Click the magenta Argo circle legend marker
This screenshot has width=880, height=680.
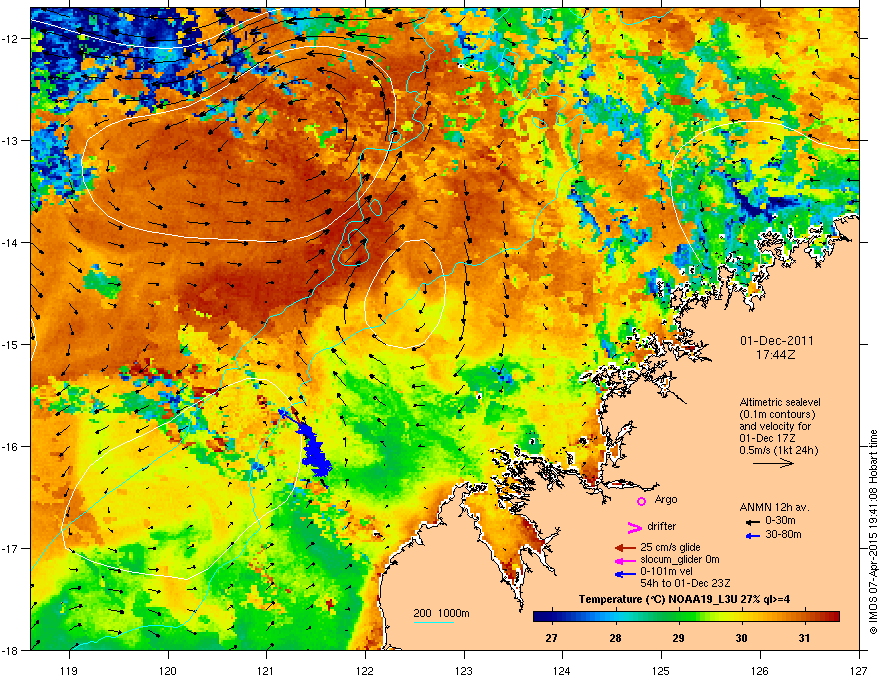coord(641,501)
